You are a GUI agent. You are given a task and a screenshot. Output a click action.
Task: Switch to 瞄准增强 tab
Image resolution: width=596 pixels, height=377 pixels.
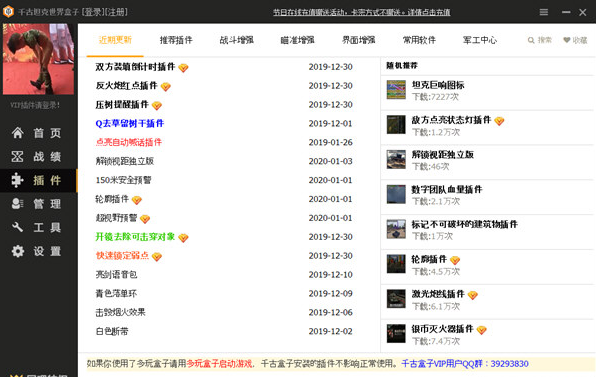pos(297,40)
